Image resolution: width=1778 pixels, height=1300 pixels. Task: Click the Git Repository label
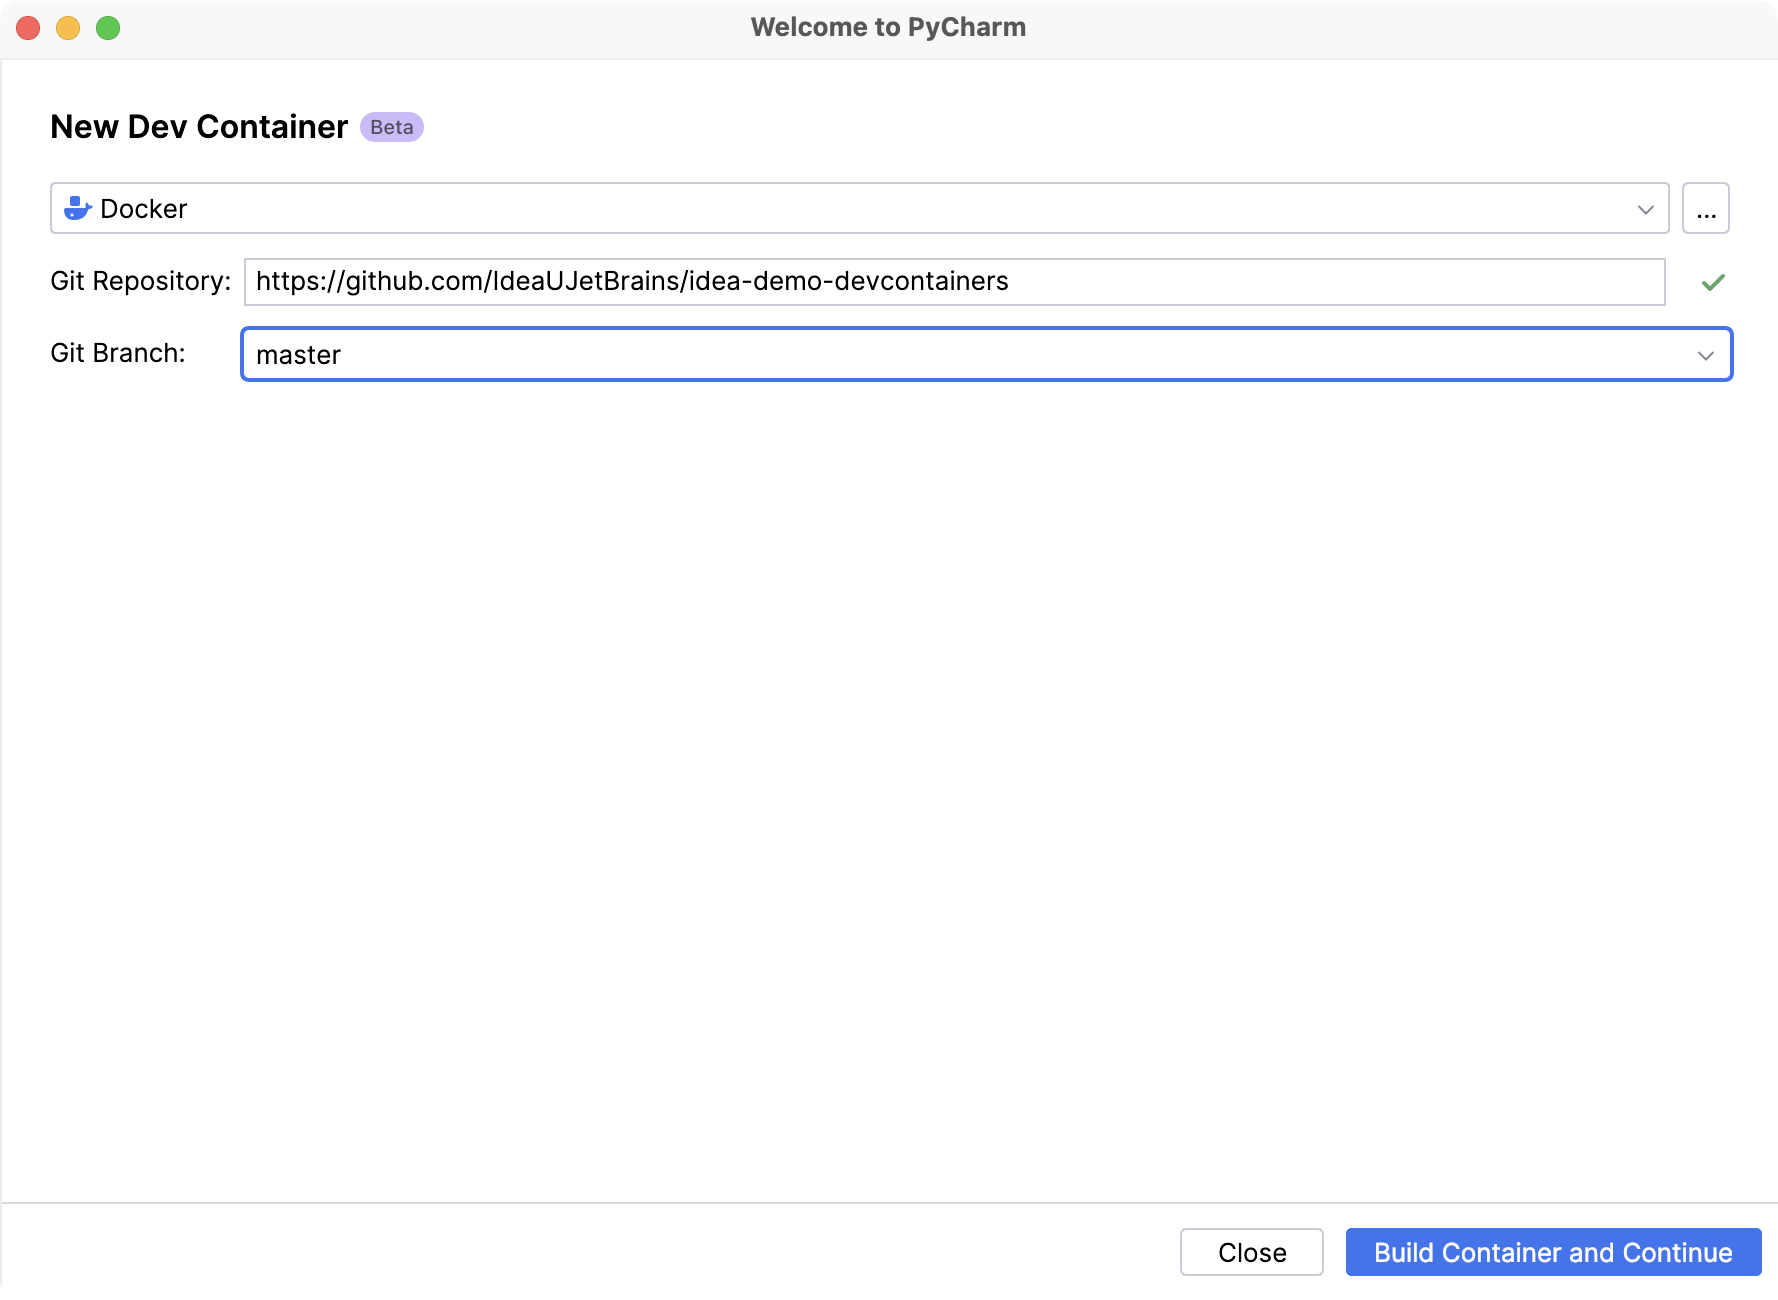click(x=140, y=281)
